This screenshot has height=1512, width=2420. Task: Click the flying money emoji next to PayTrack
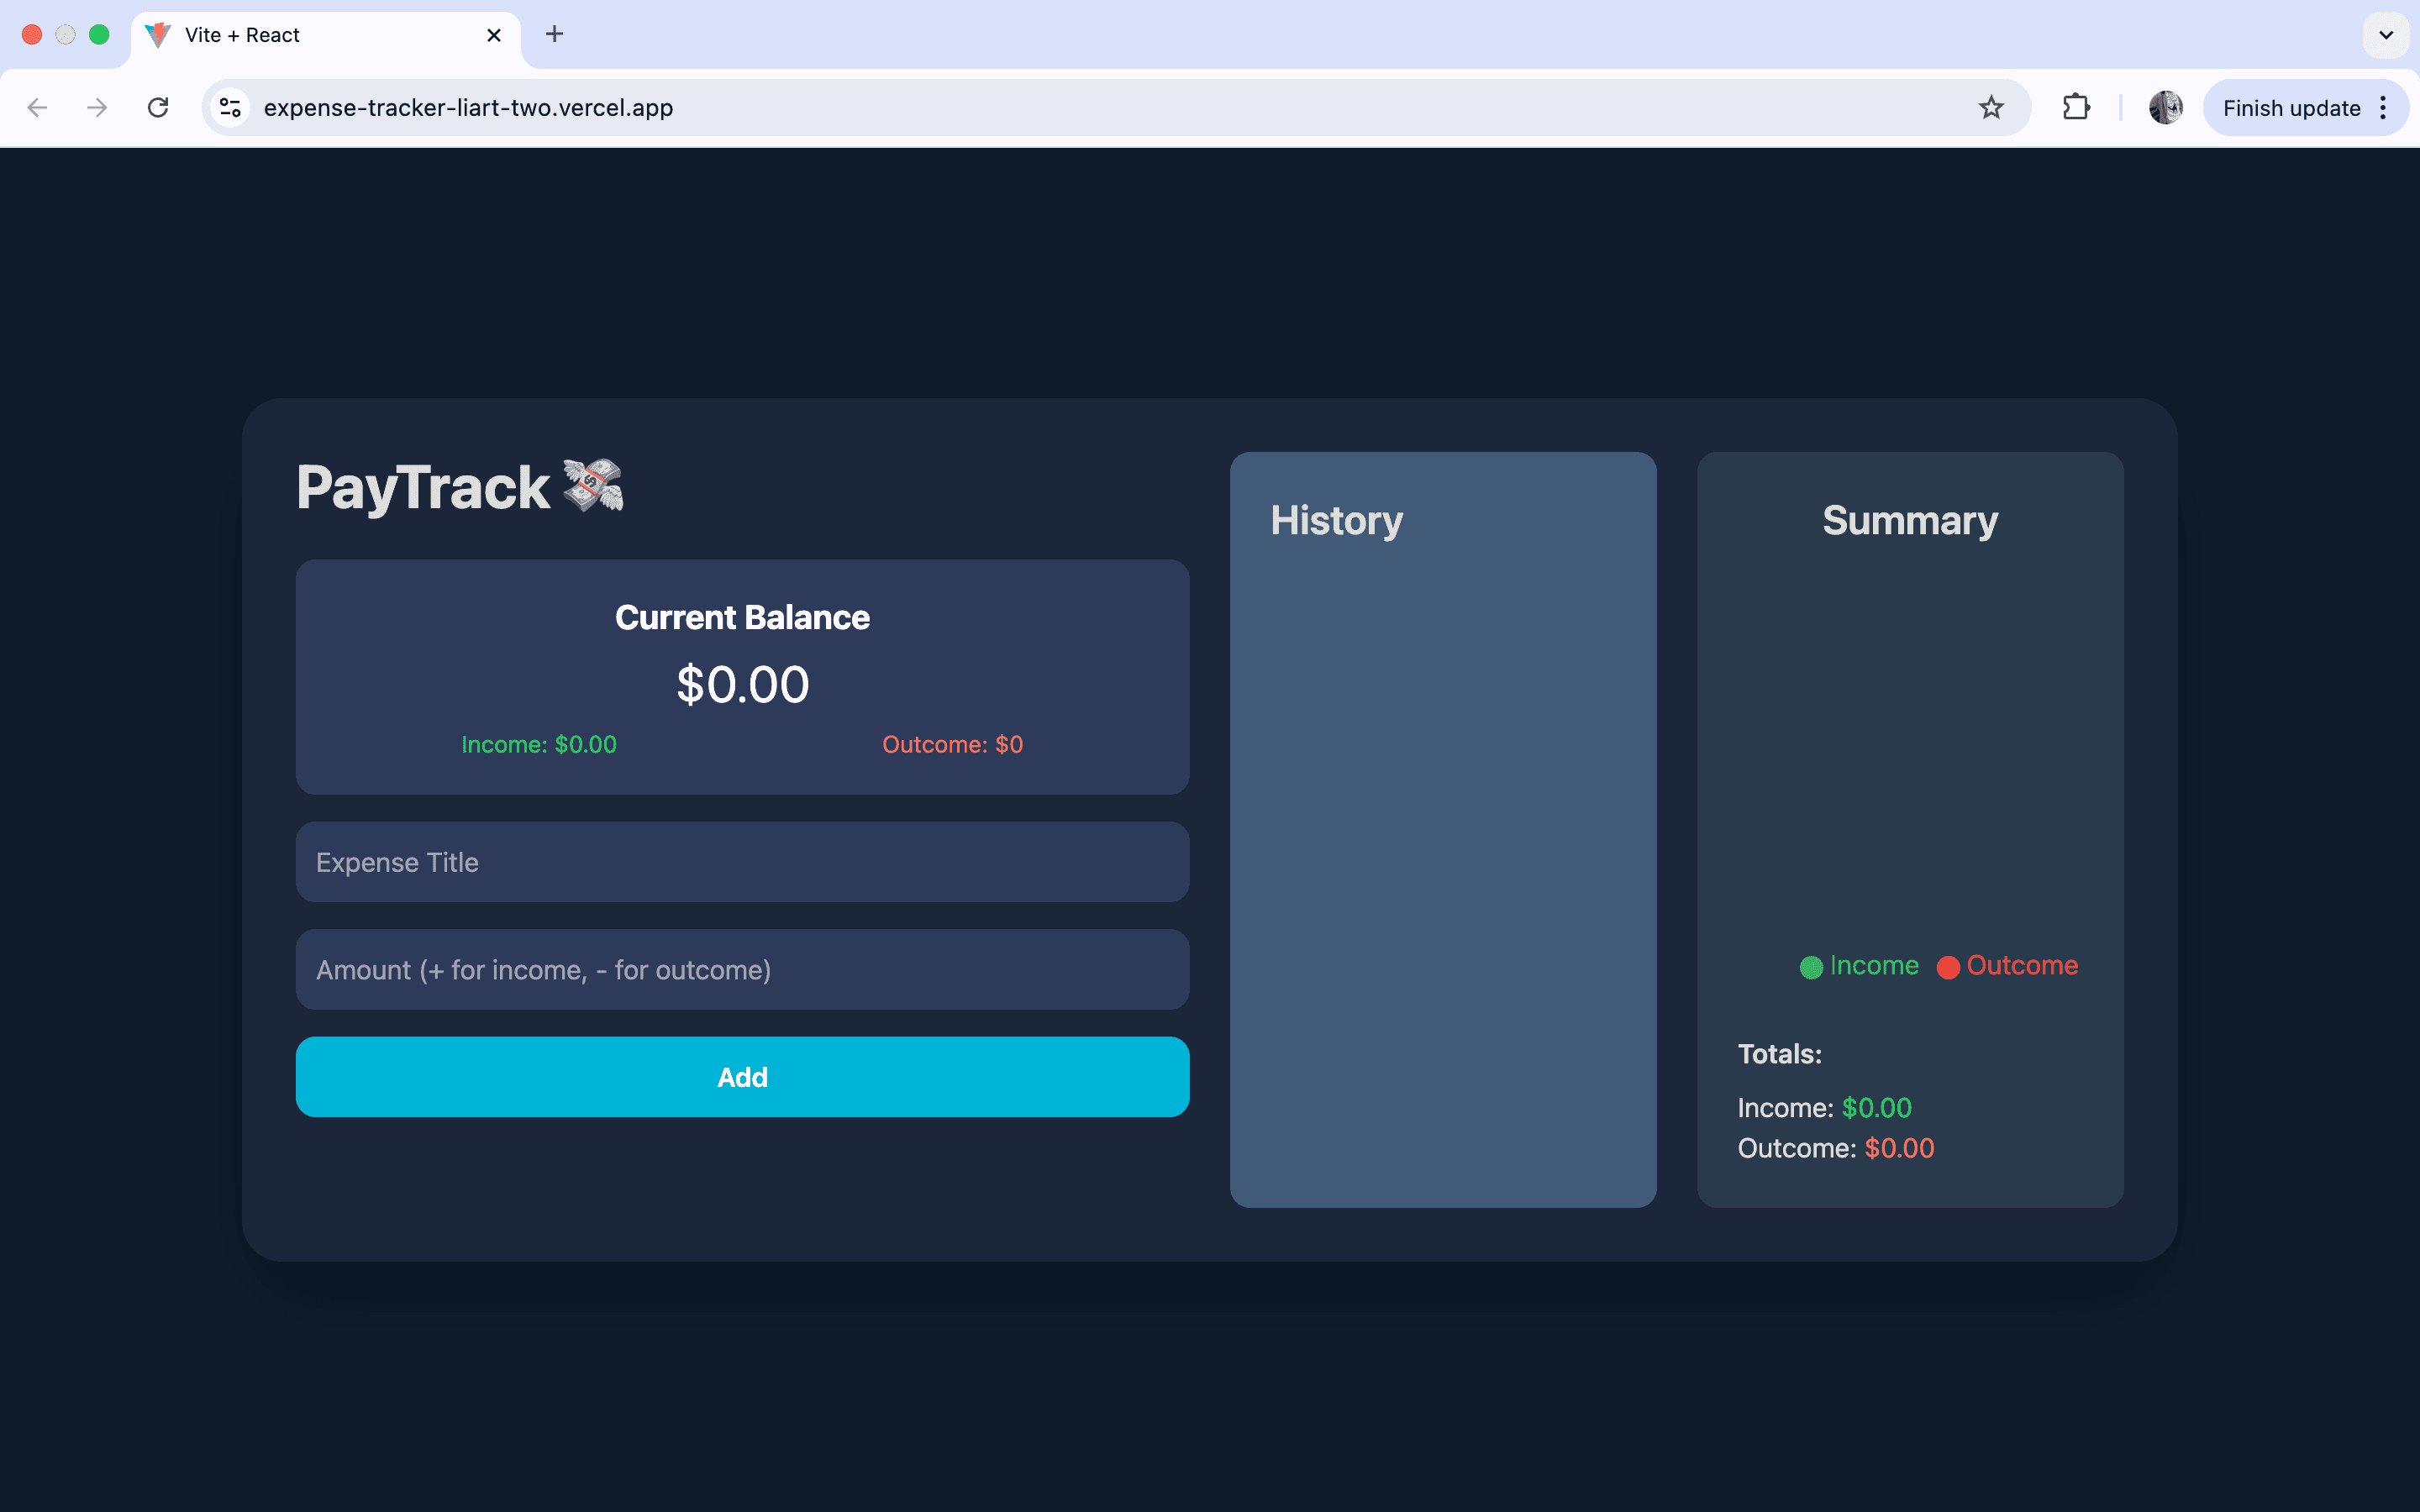(594, 486)
